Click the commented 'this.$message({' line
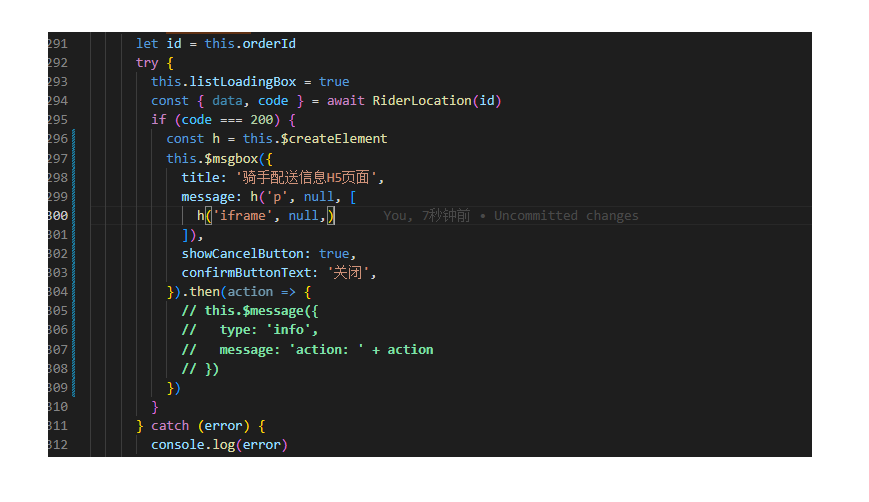The width and height of the screenshot is (869, 502). (250, 311)
